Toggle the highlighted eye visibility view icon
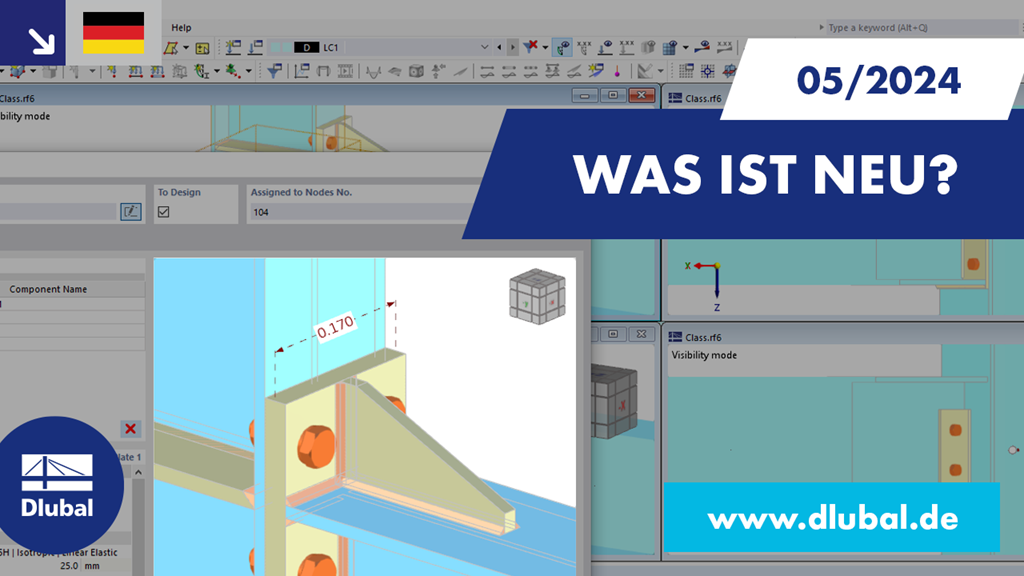 (562, 47)
